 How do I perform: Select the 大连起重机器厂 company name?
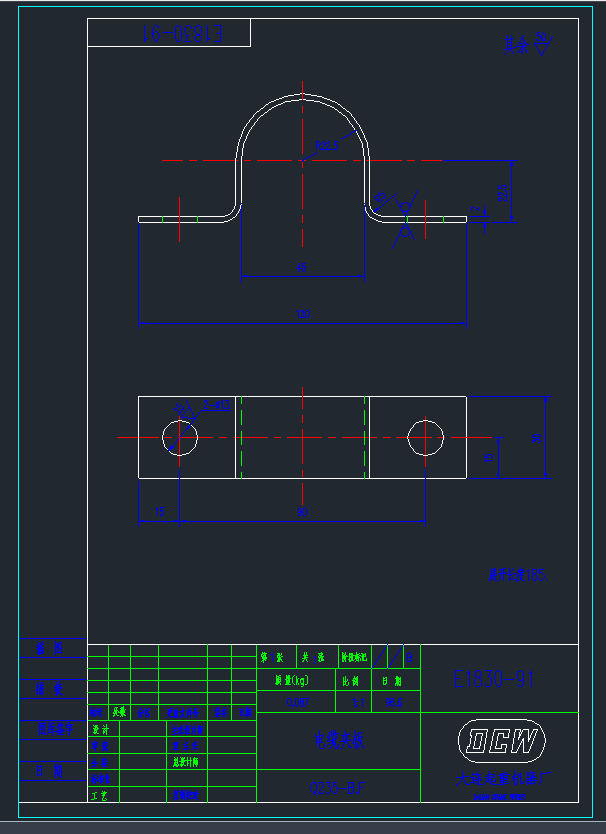click(503, 778)
